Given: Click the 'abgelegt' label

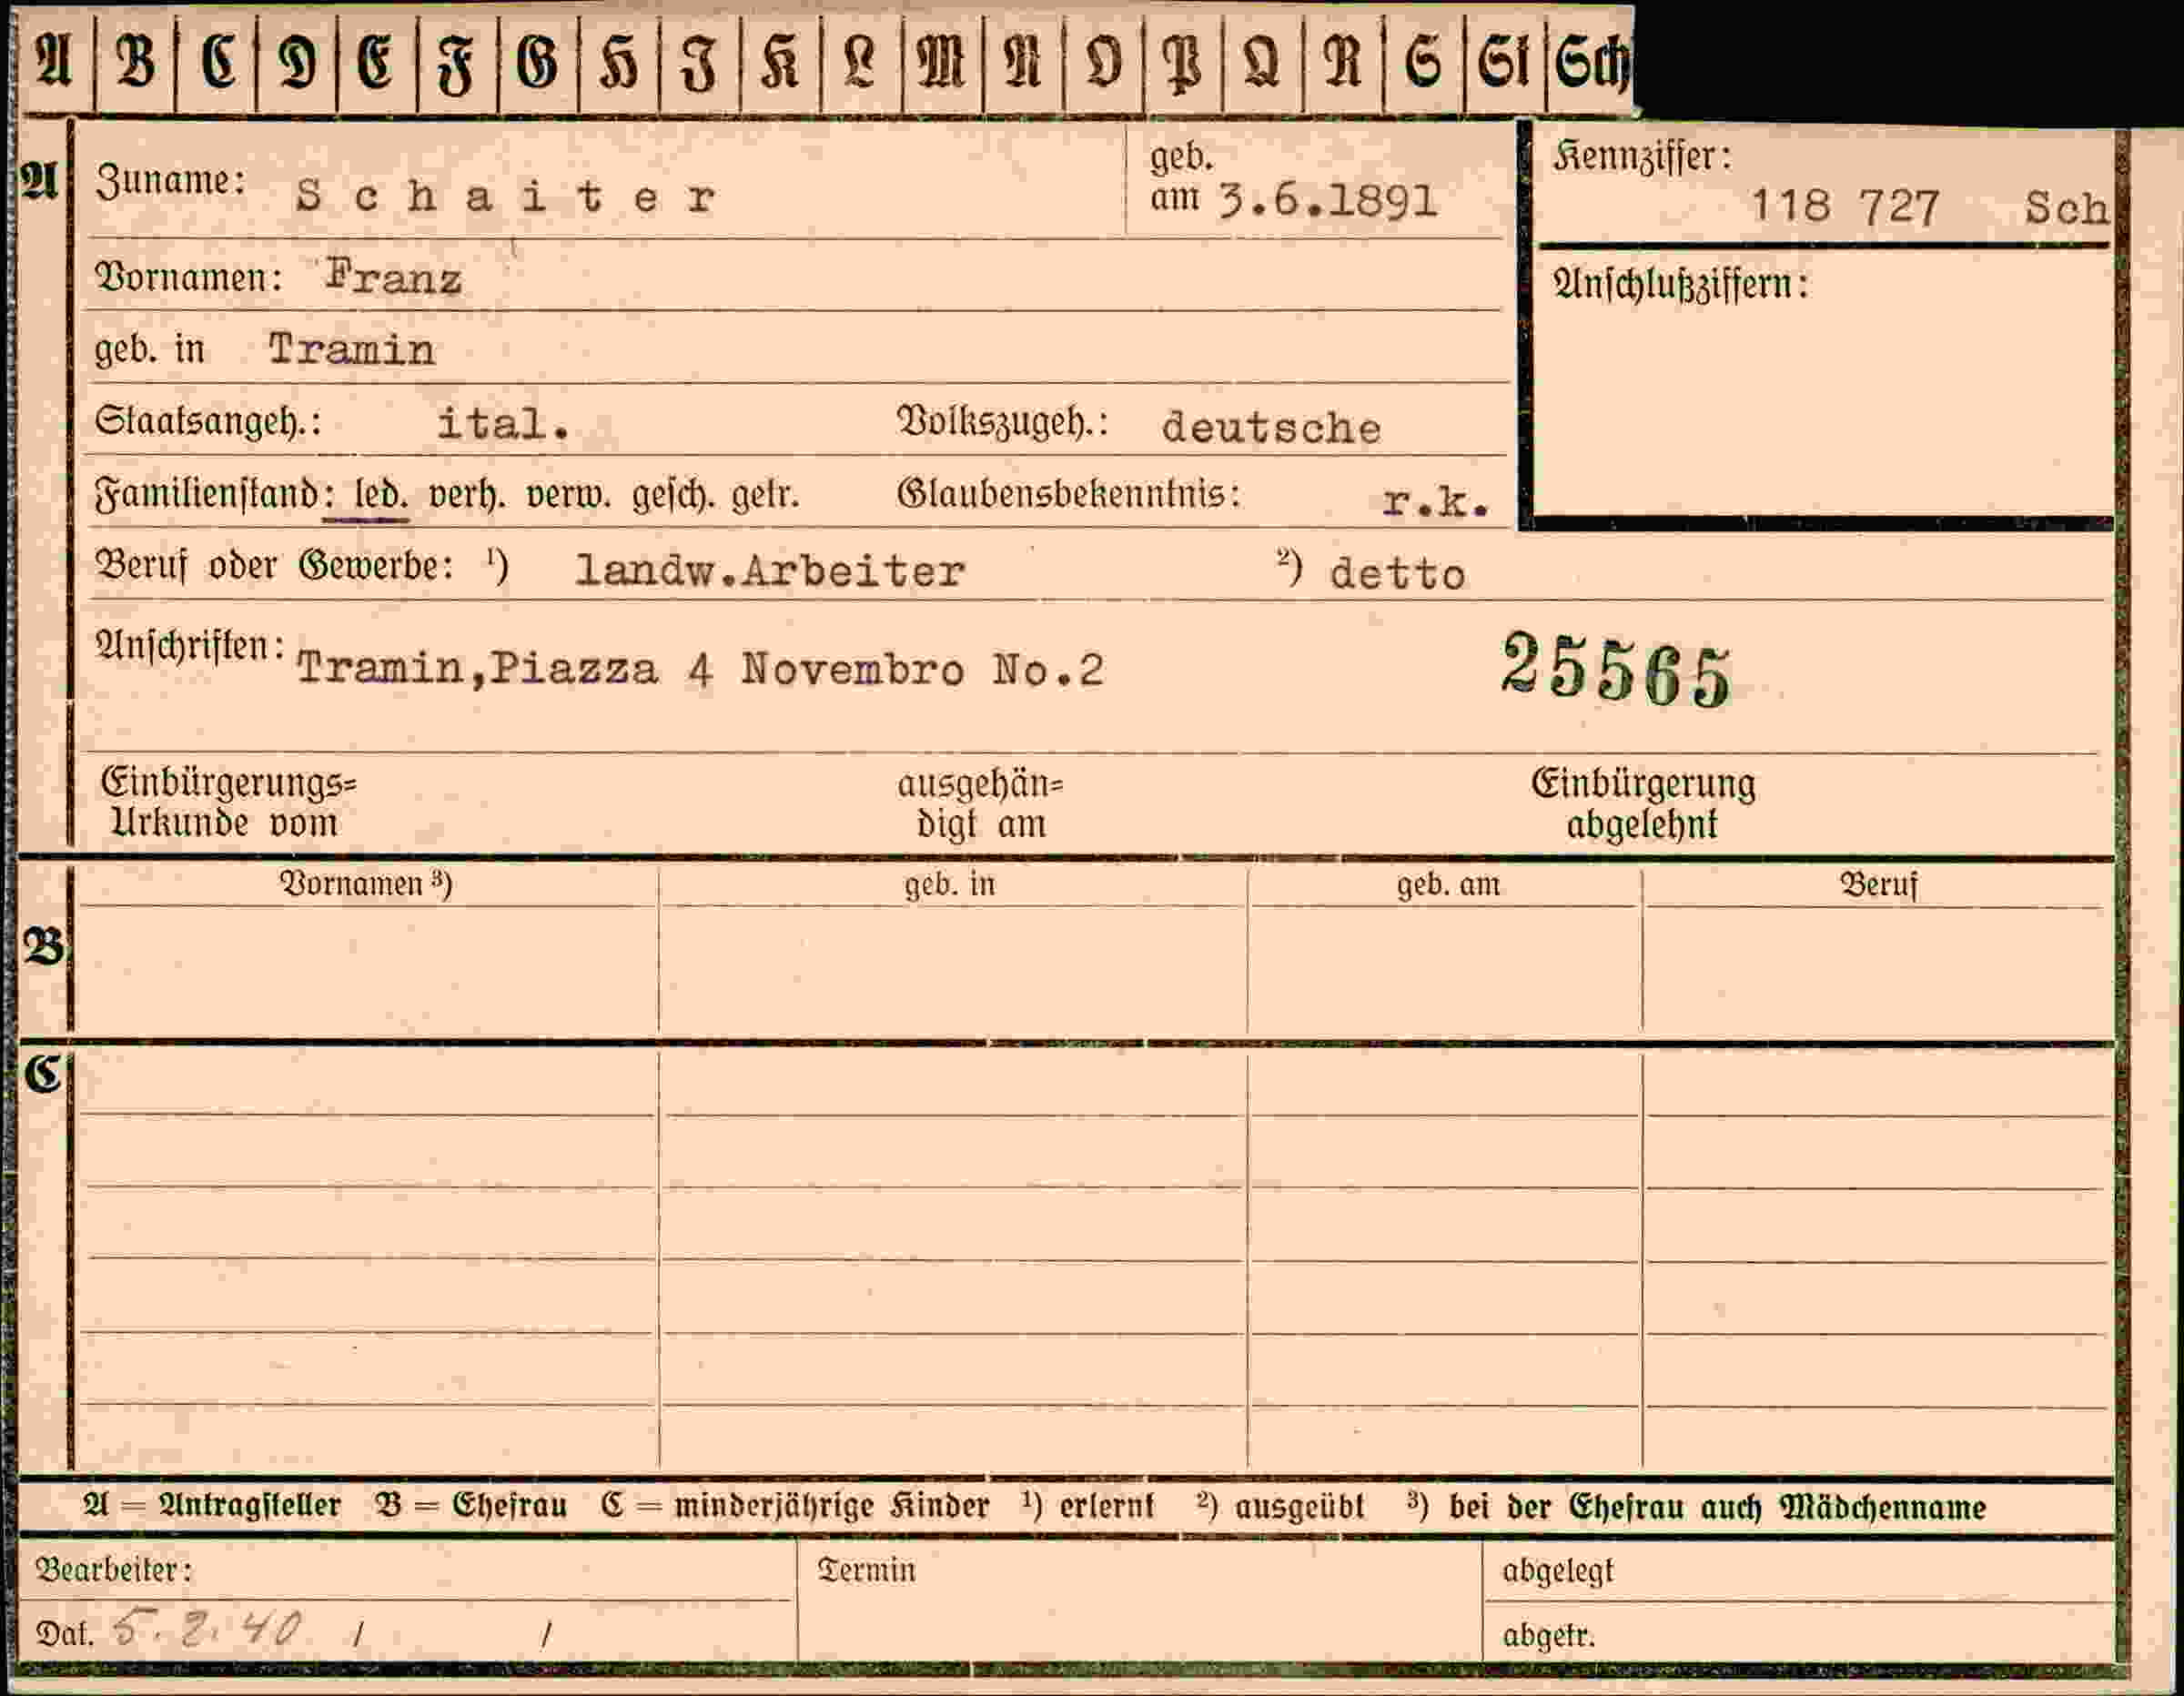Looking at the screenshot, I should pyautogui.click(x=1558, y=1571).
